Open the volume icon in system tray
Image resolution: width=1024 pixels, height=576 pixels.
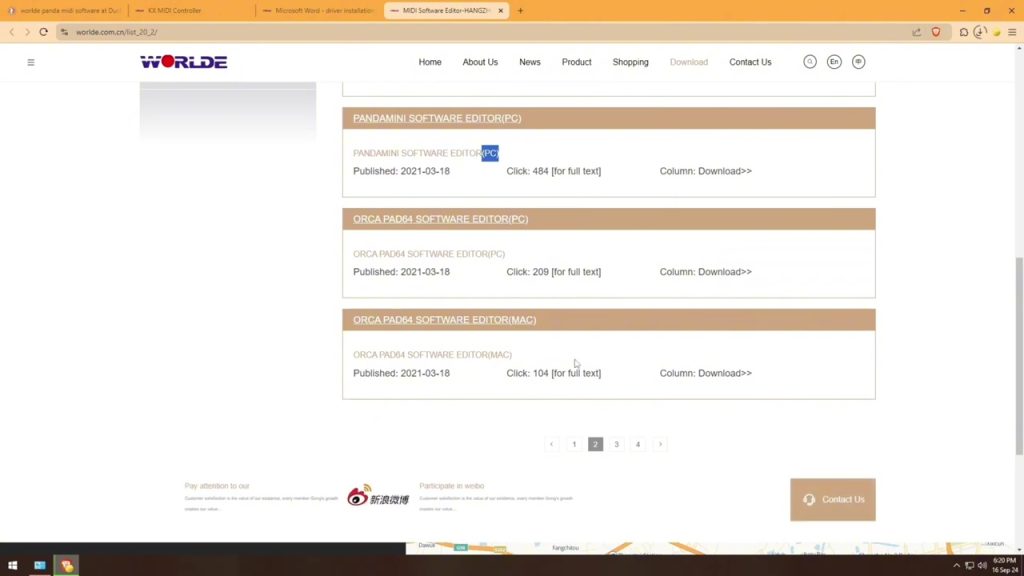coord(982,566)
